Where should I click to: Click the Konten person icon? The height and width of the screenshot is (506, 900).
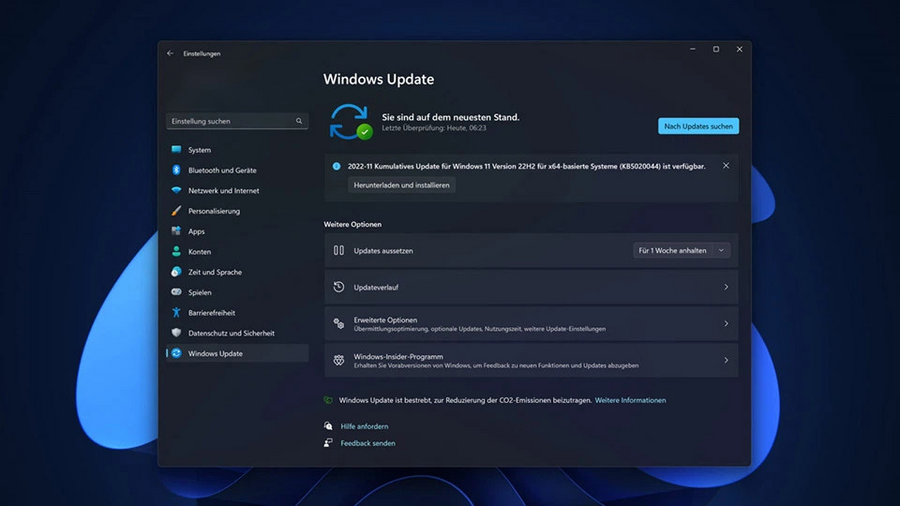point(176,251)
